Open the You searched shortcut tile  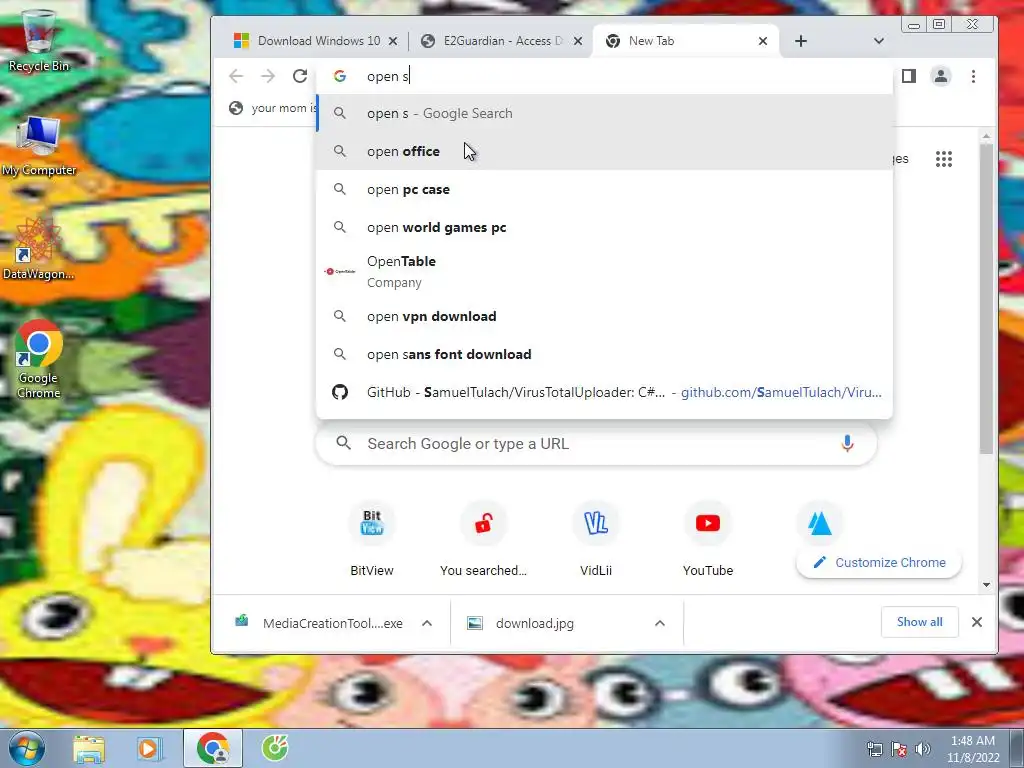tap(483, 539)
